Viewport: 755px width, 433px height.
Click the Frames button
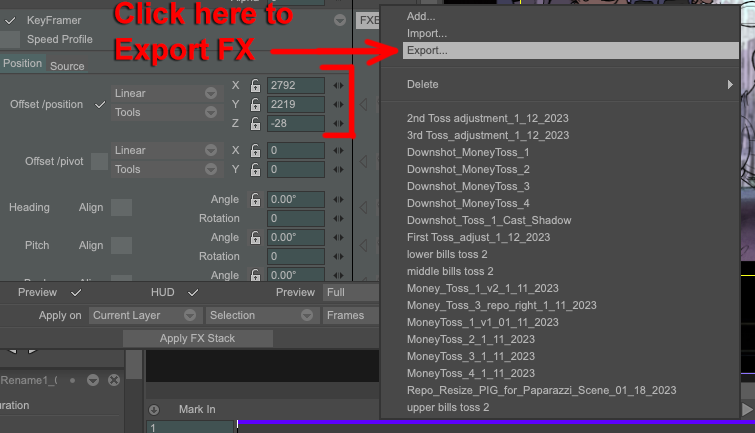(x=351, y=315)
